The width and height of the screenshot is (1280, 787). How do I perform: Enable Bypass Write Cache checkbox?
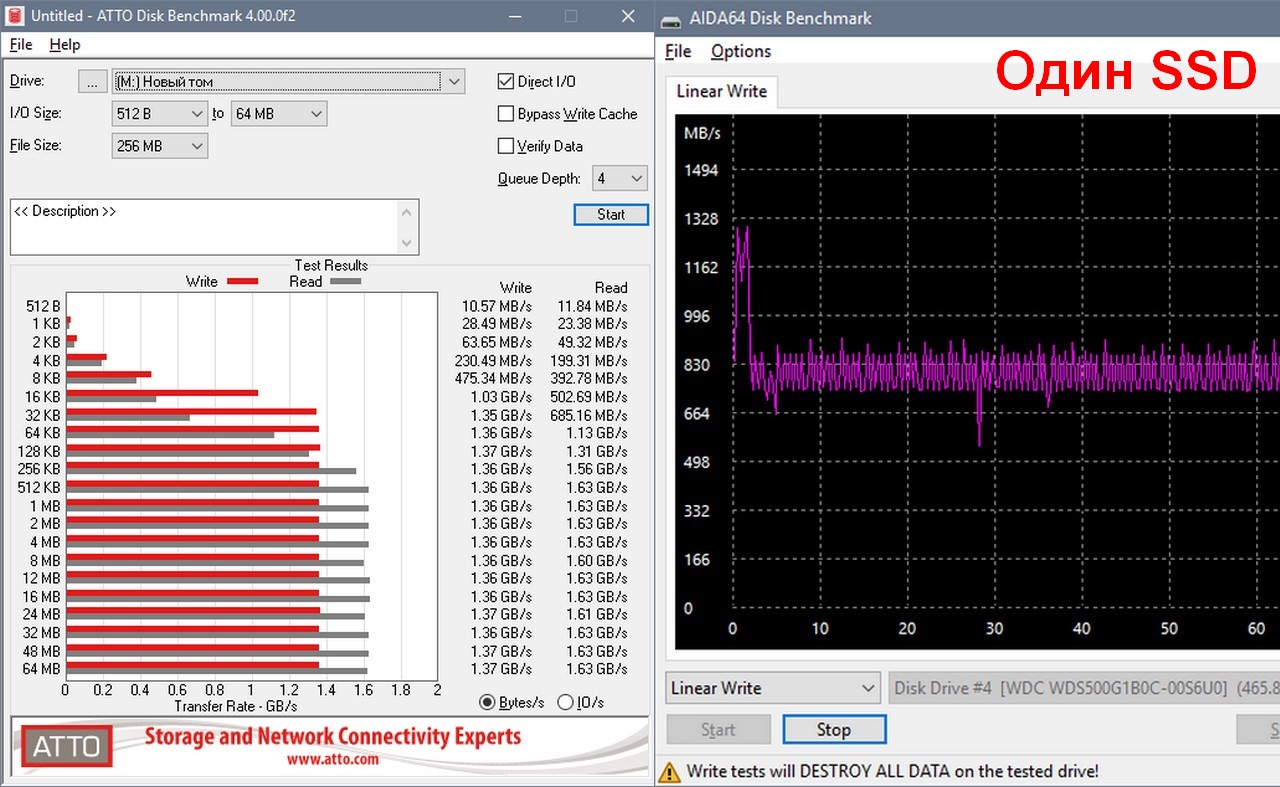(506, 114)
